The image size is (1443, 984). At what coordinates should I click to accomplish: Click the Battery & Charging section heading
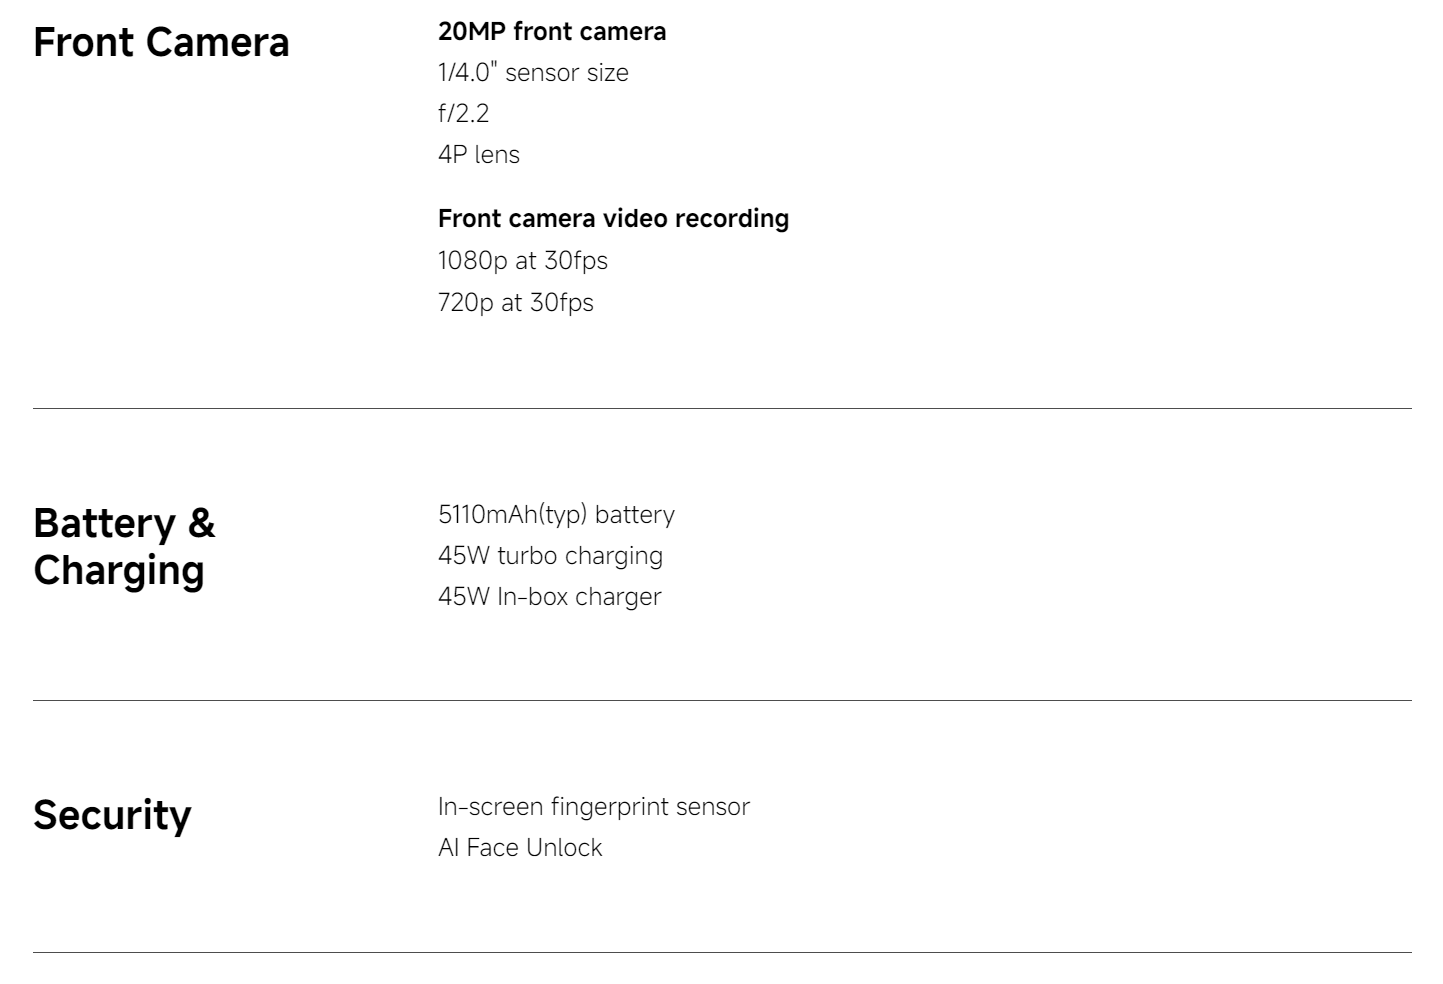pyautogui.click(x=124, y=546)
